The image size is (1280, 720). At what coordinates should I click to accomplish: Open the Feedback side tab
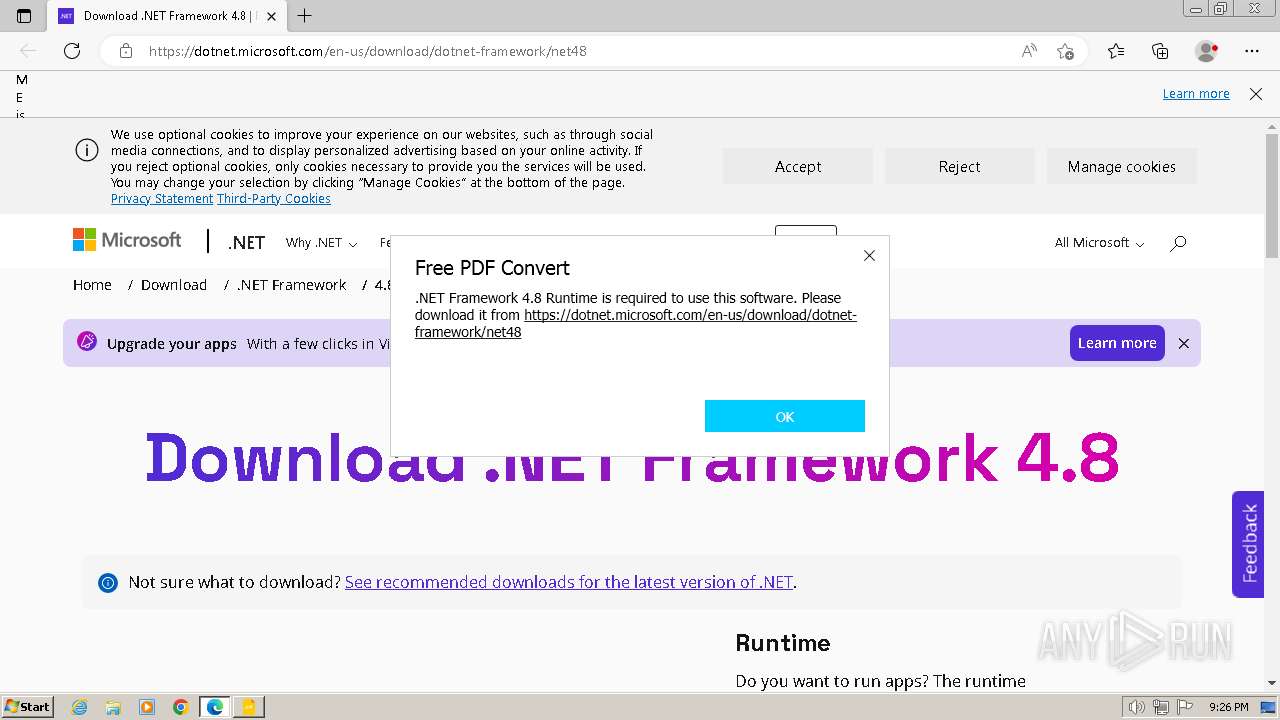(1248, 544)
